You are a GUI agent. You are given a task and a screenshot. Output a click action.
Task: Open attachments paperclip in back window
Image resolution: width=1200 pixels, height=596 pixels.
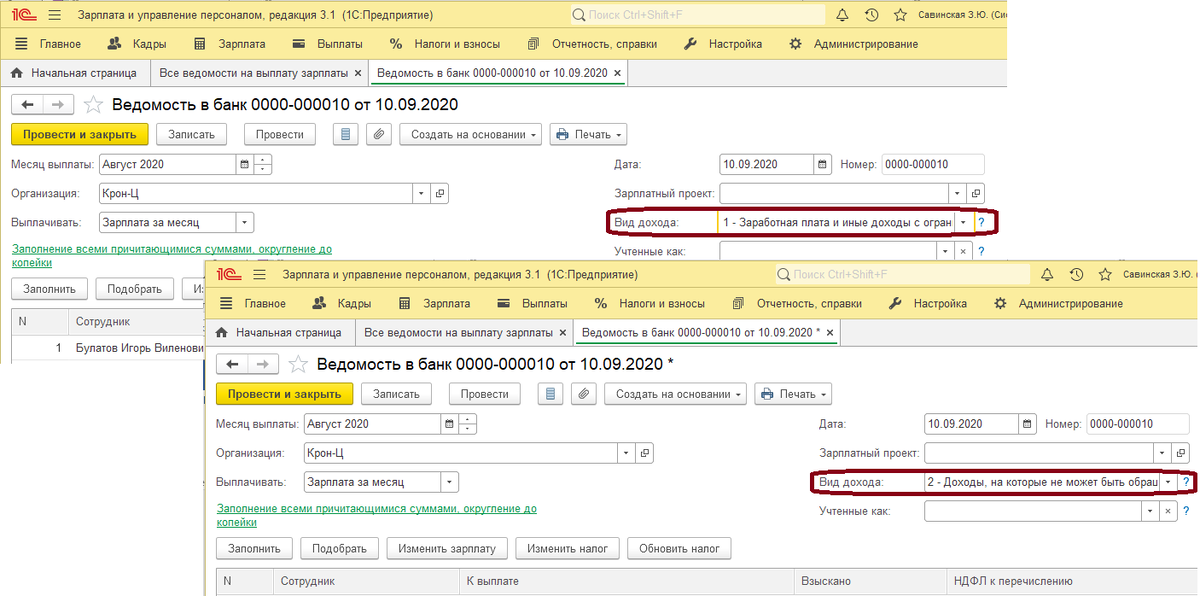tap(378, 134)
